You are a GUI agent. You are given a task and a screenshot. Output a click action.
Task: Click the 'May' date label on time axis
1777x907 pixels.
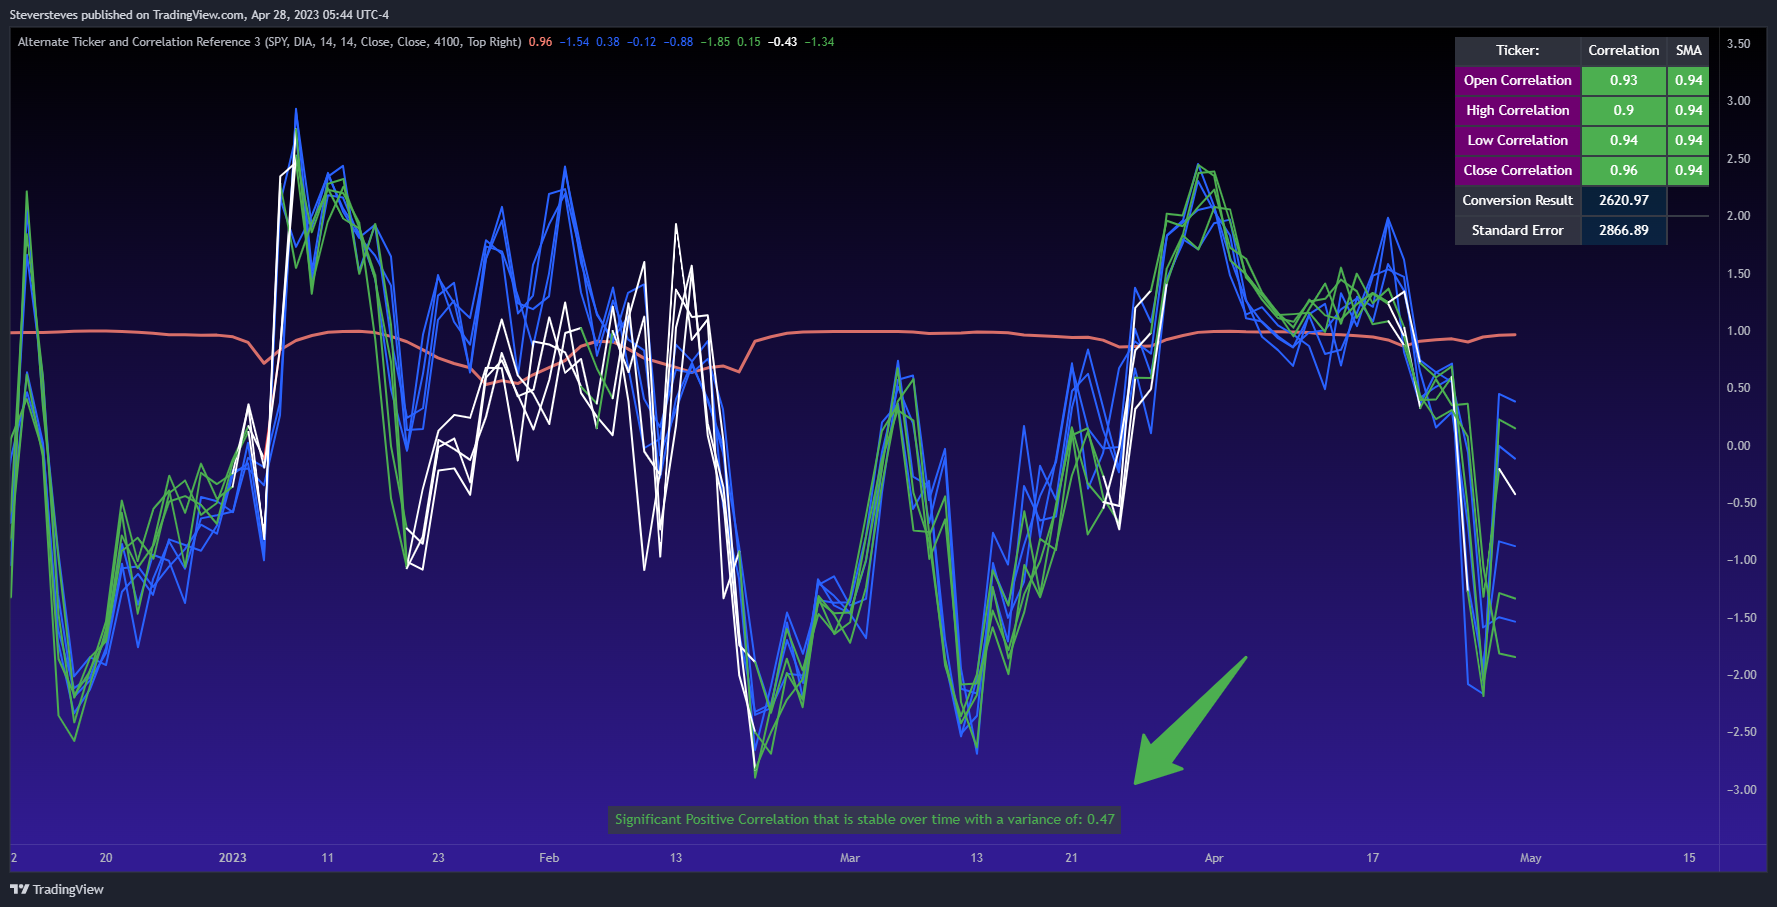click(1531, 858)
